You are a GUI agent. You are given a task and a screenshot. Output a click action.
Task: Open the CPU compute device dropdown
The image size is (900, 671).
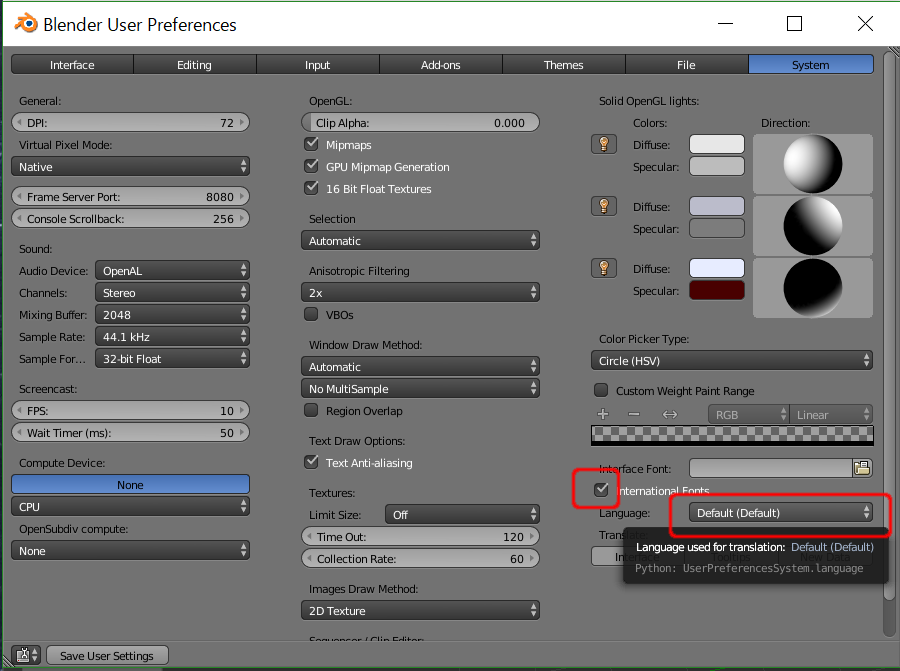click(130, 507)
